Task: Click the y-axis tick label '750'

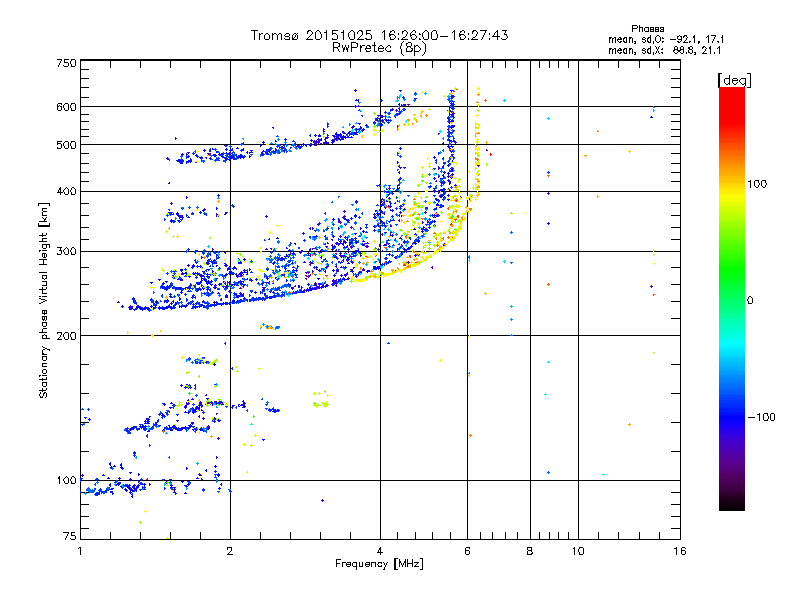Action: pos(67,63)
